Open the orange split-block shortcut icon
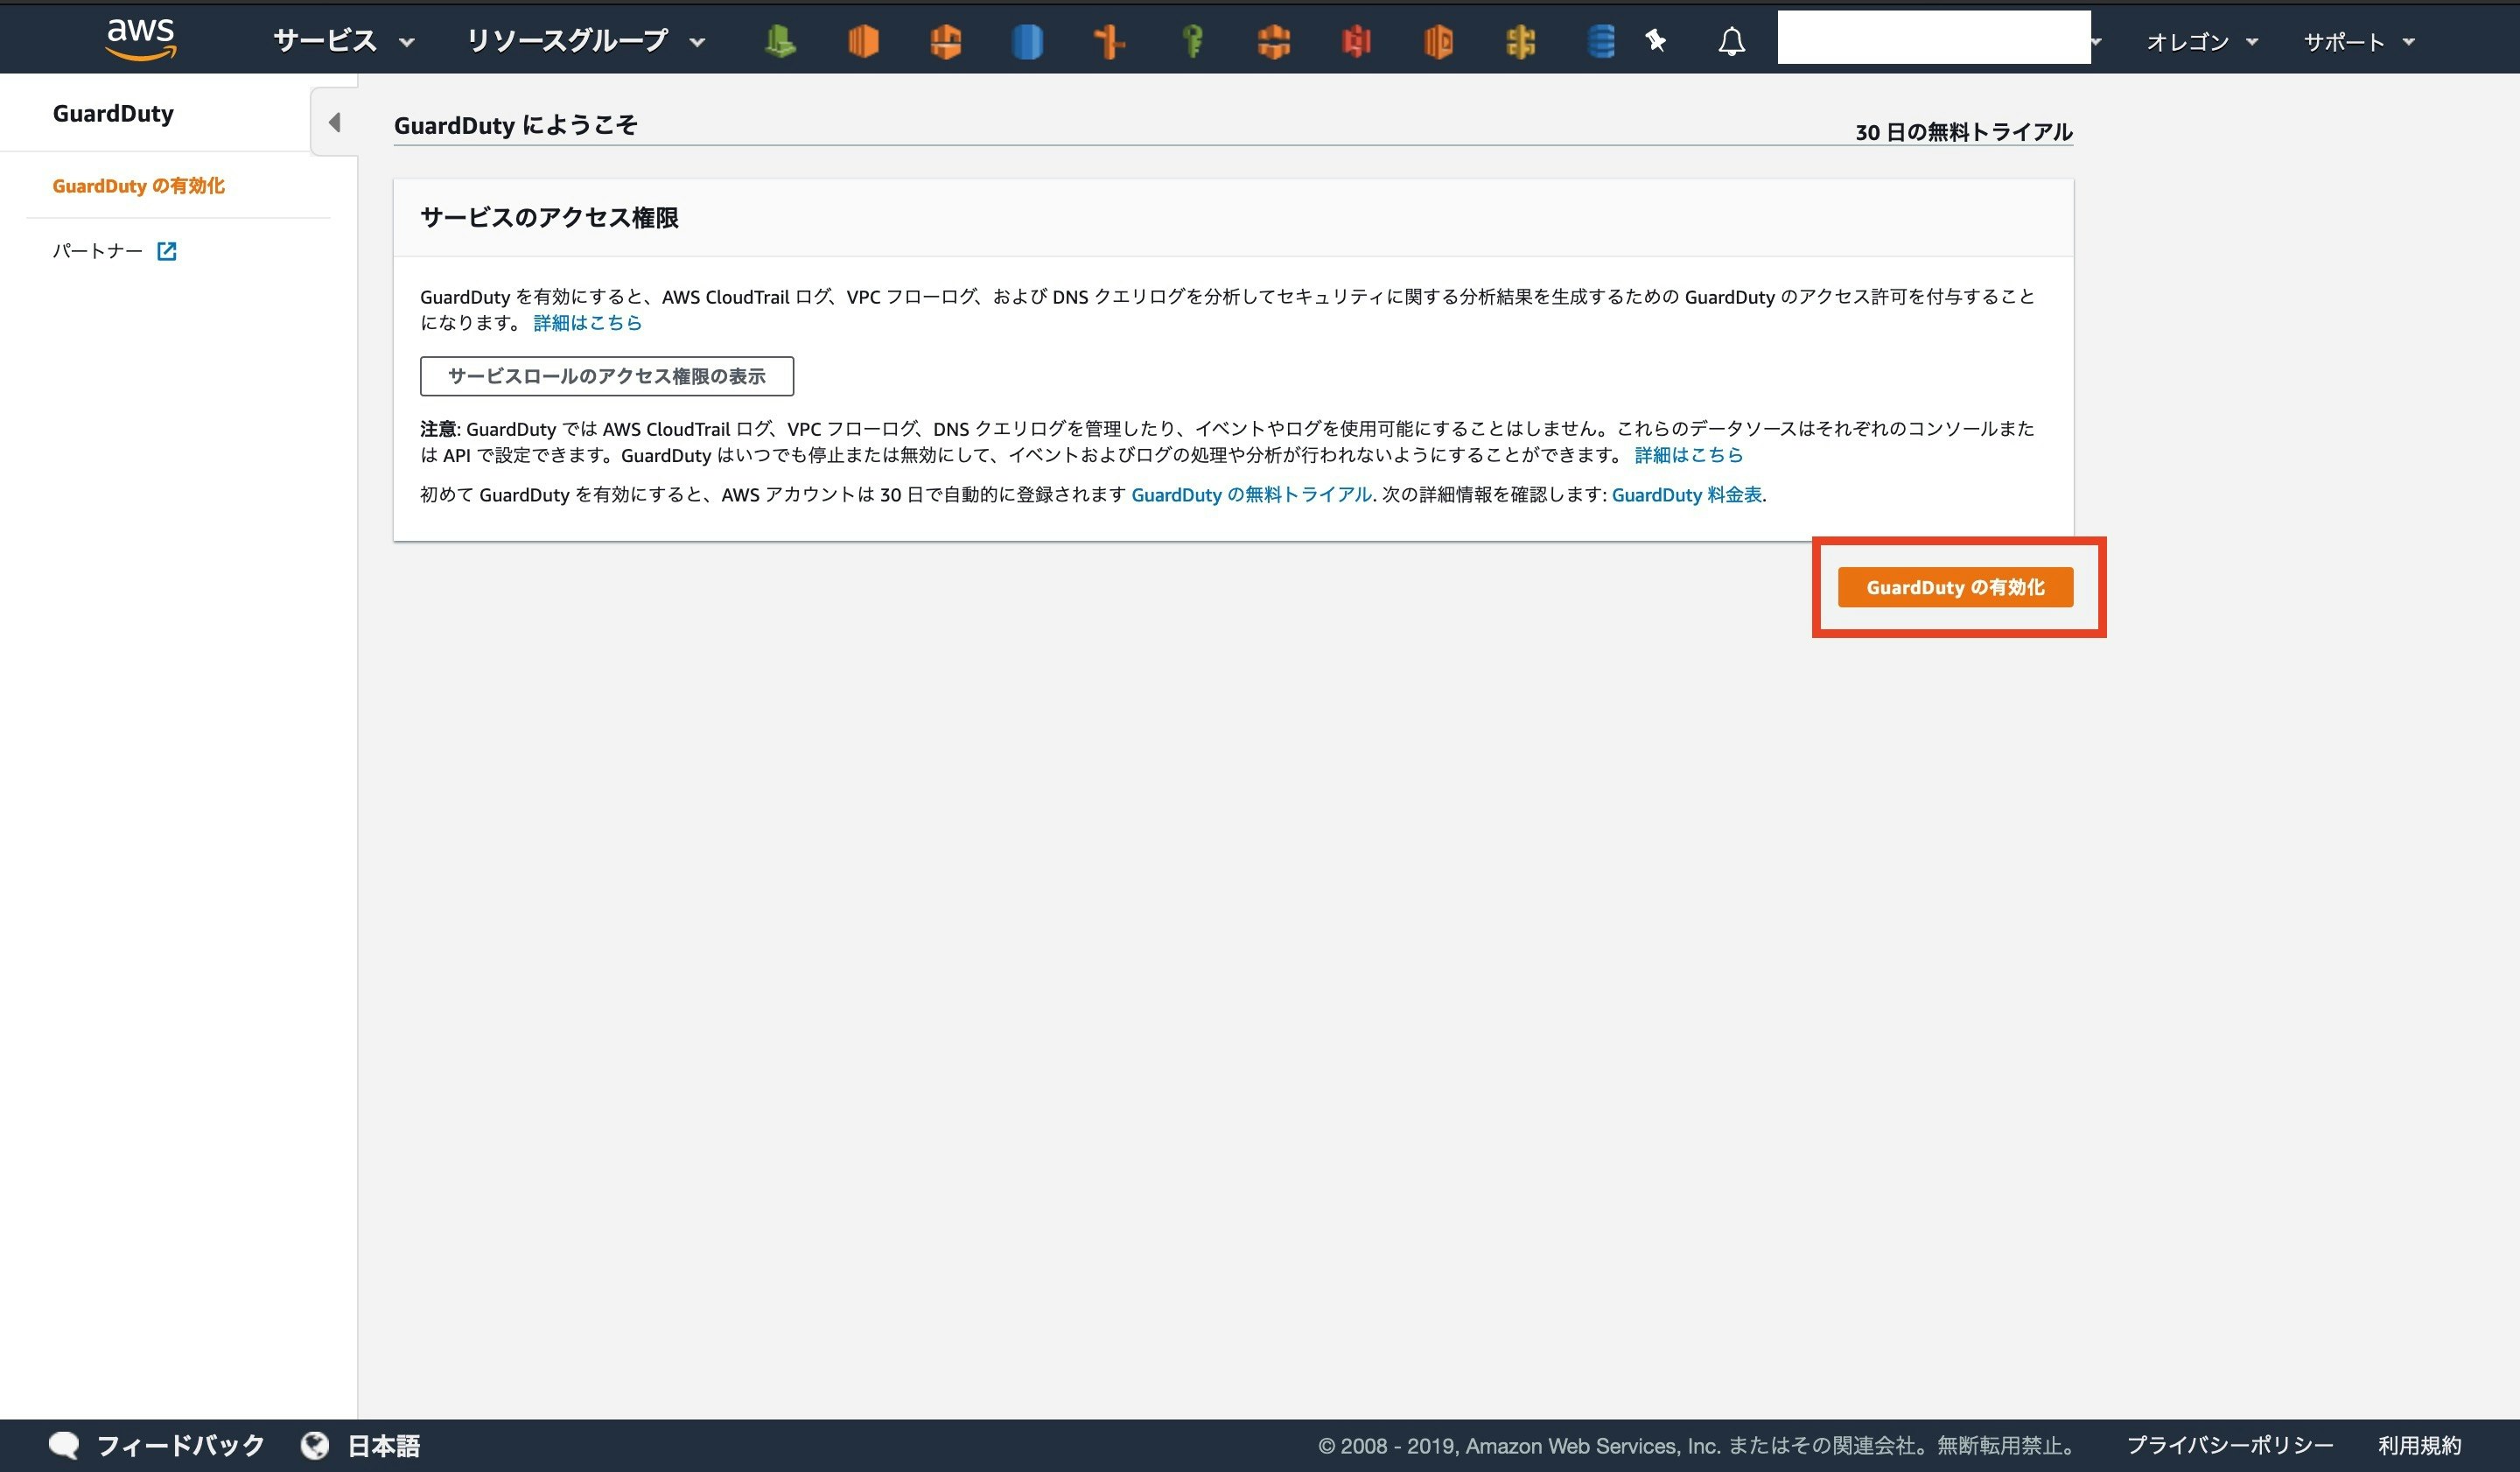The image size is (2520, 1472). [1274, 41]
